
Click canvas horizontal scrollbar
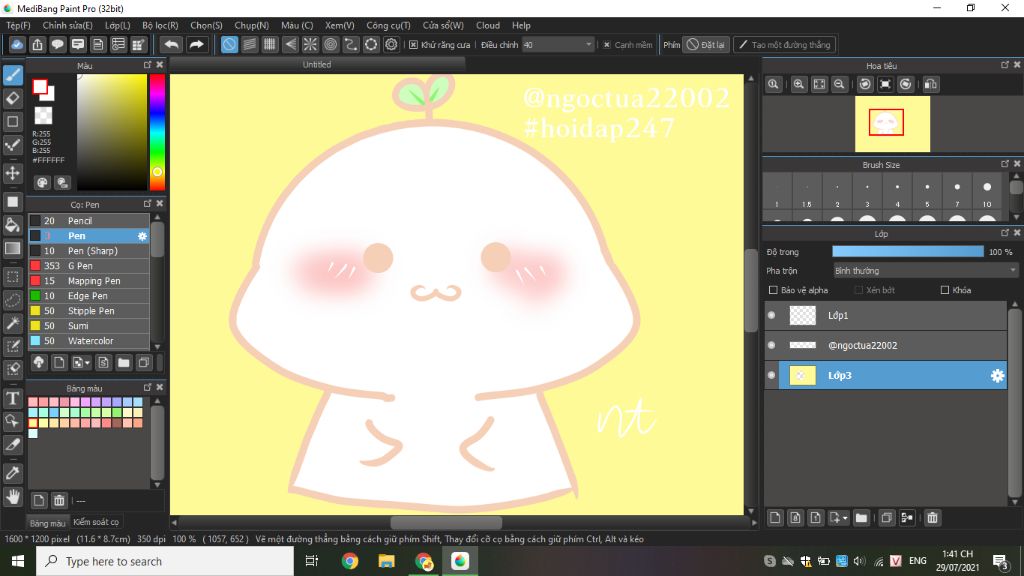click(x=446, y=522)
